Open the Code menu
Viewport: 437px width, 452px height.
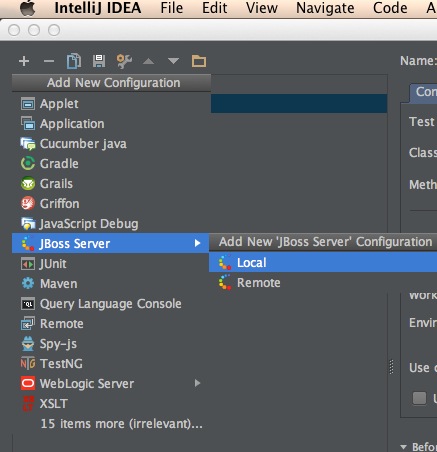[x=390, y=8]
